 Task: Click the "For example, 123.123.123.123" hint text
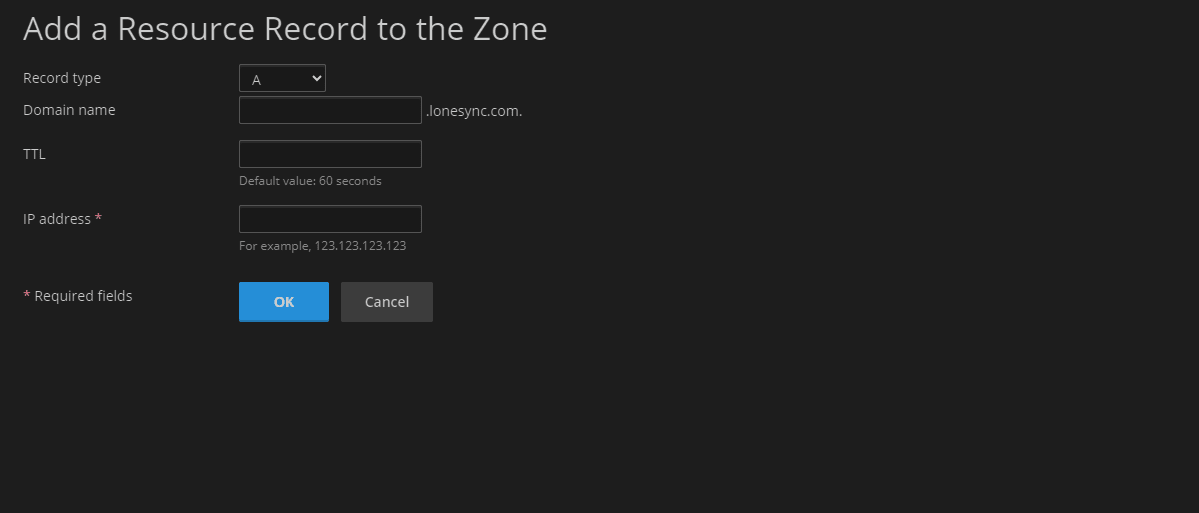click(x=322, y=245)
